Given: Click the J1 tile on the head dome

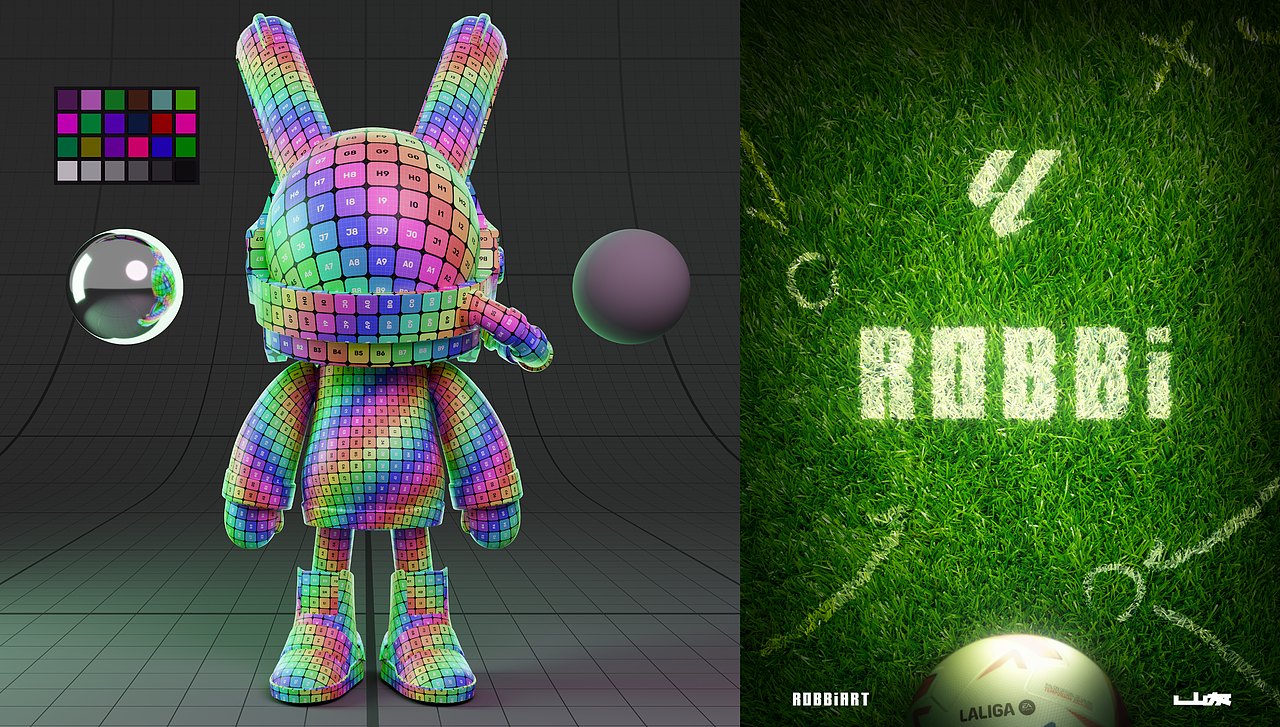Looking at the screenshot, I should [x=437, y=241].
